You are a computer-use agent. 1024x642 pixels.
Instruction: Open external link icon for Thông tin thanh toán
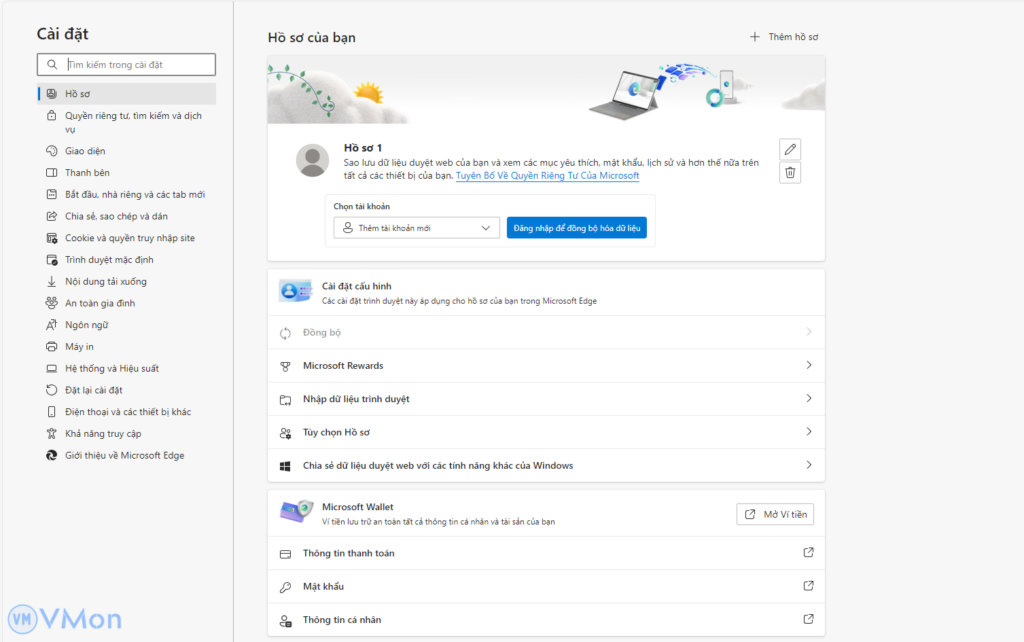pyautogui.click(x=808, y=553)
